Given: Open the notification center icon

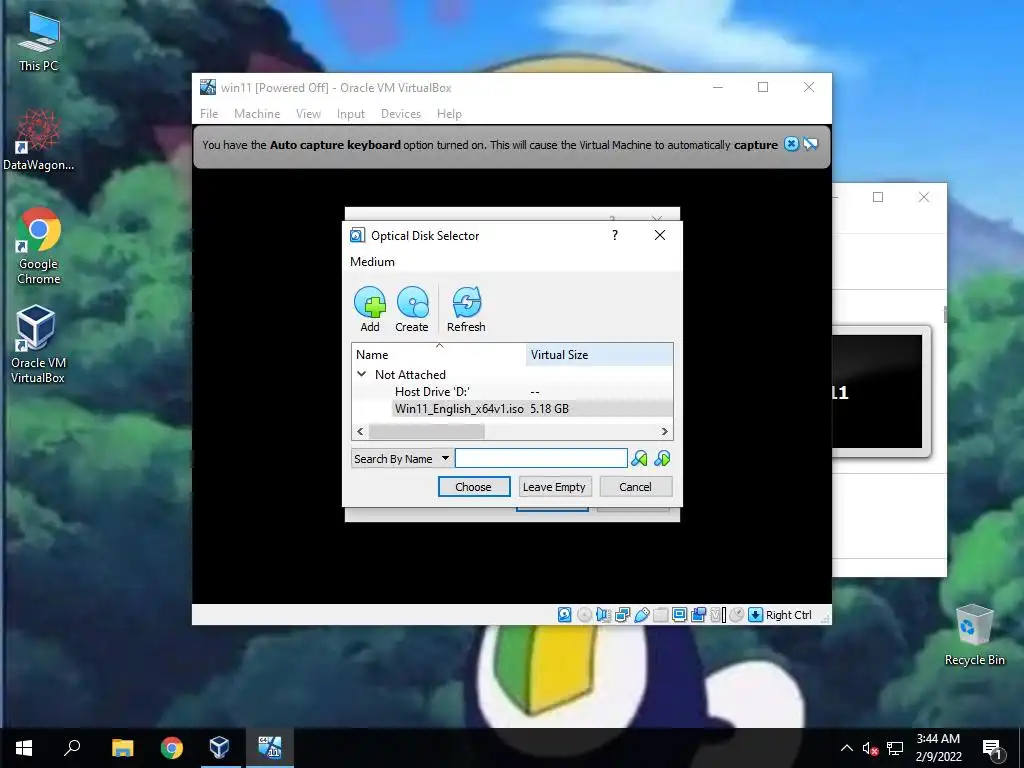Looking at the screenshot, I should coord(993,750).
